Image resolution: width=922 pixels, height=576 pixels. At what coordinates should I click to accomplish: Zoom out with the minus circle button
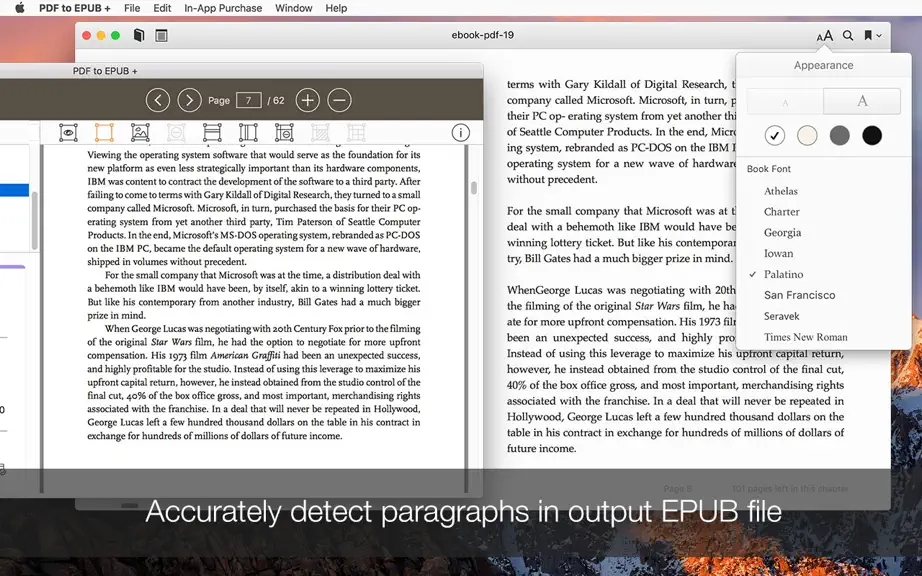click(339, 101)
